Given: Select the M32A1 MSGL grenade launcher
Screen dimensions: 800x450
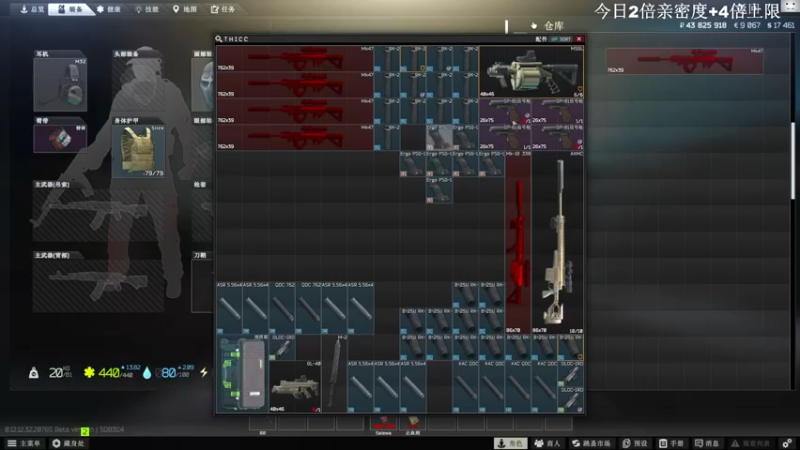Looking at the screenshot, I should point(531,72).
